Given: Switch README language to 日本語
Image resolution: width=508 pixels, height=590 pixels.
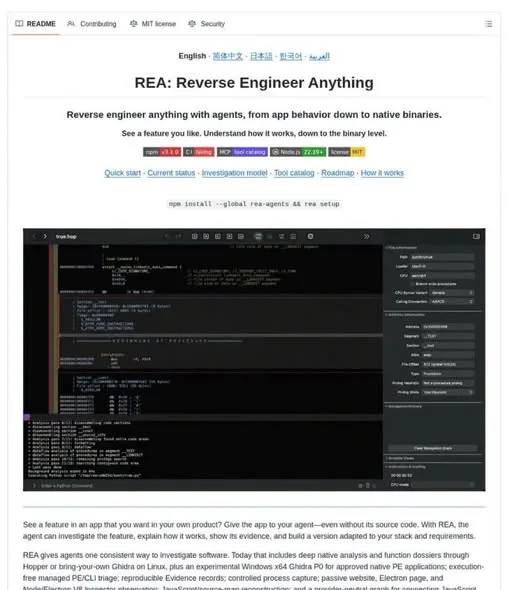Looking at the screenshot, I should click(x=261, y=56).
